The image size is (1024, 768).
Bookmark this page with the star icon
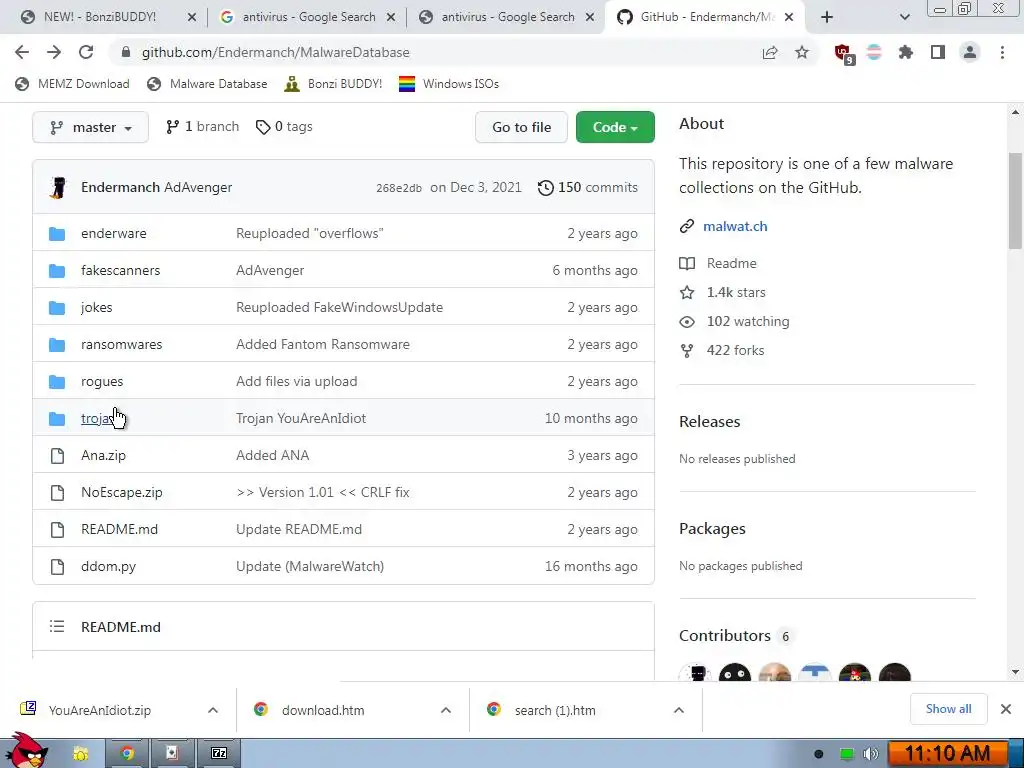click(802, 52)
